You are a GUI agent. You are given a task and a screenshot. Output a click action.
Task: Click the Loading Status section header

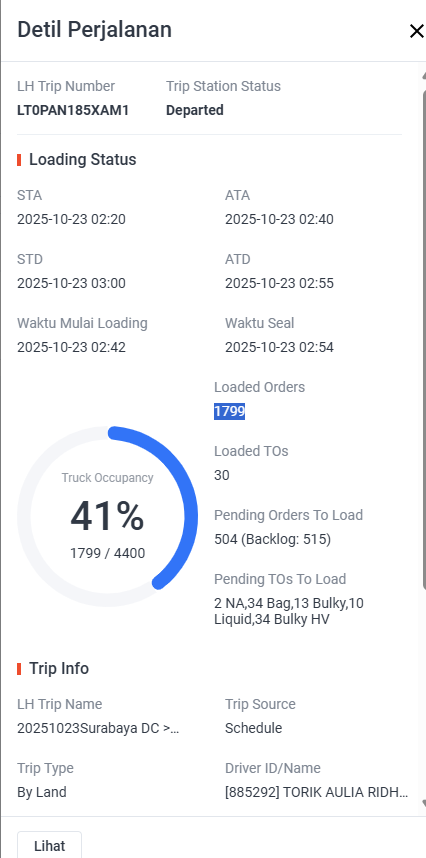[x=83, y=160]
